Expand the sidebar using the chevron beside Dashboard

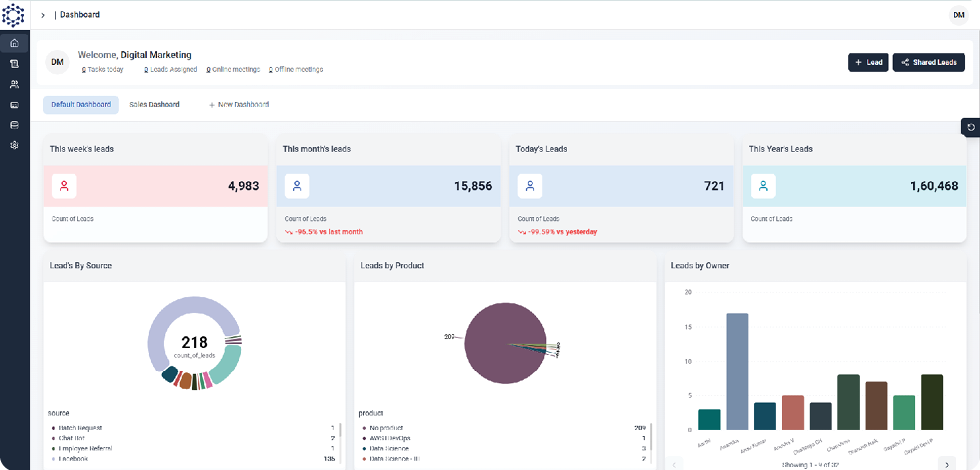43,15
